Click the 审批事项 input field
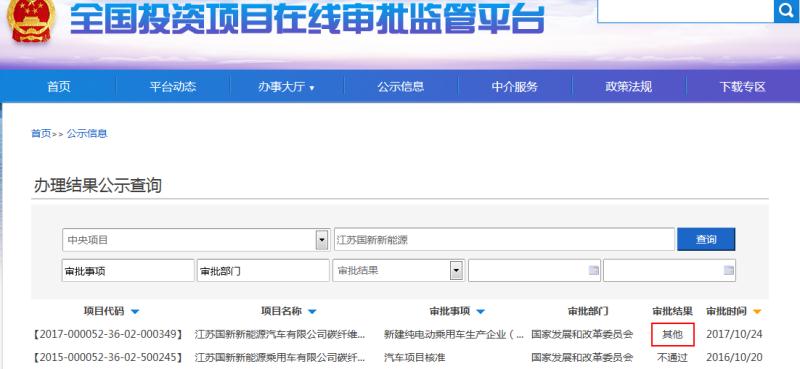This screenshot has width=800, height=369. [128, 270]
